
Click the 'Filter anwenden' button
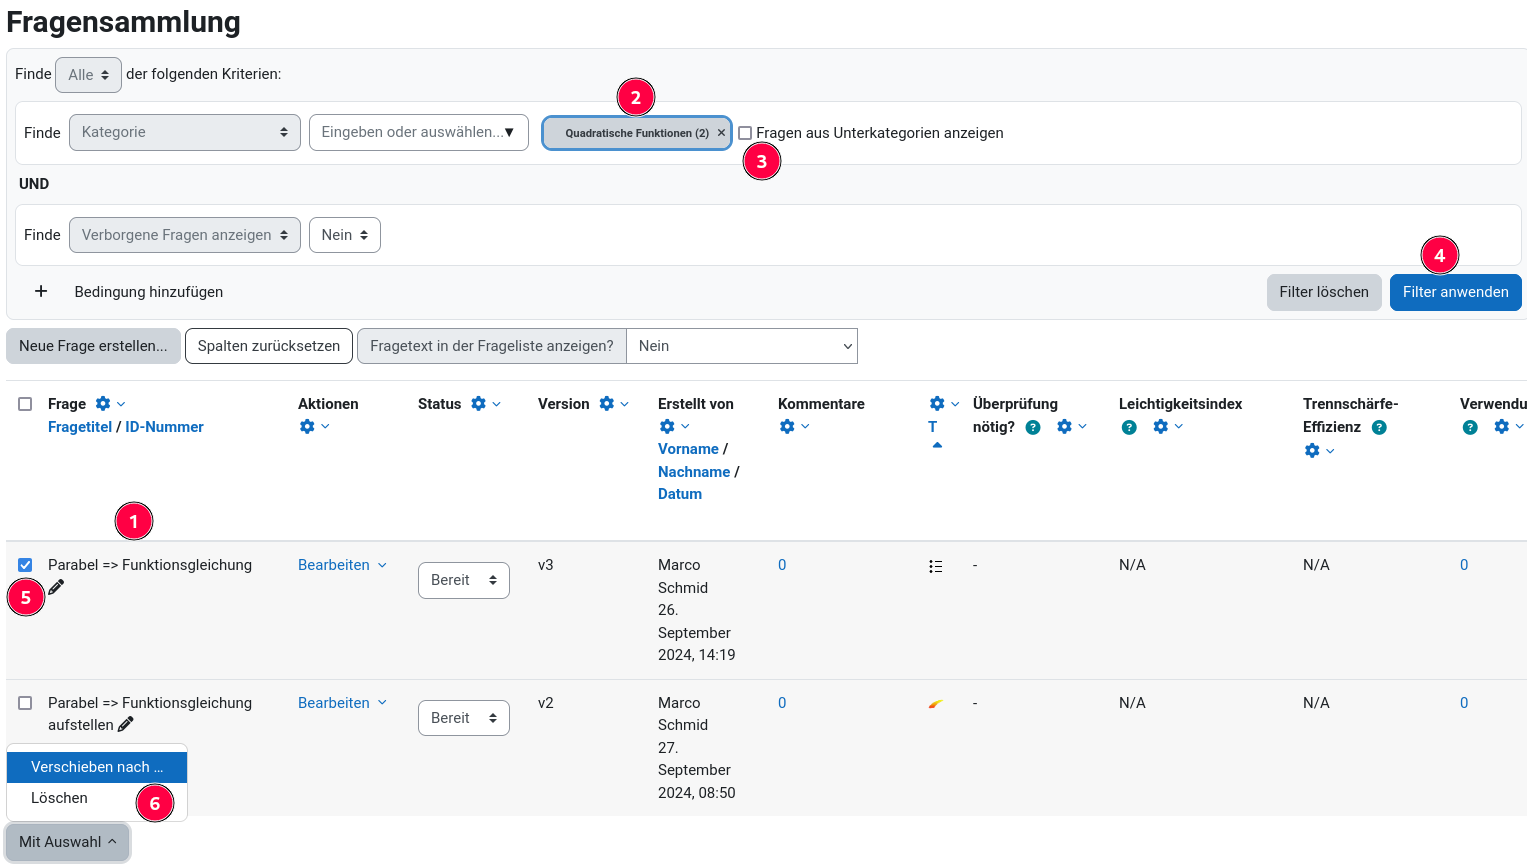[1455, 292]
